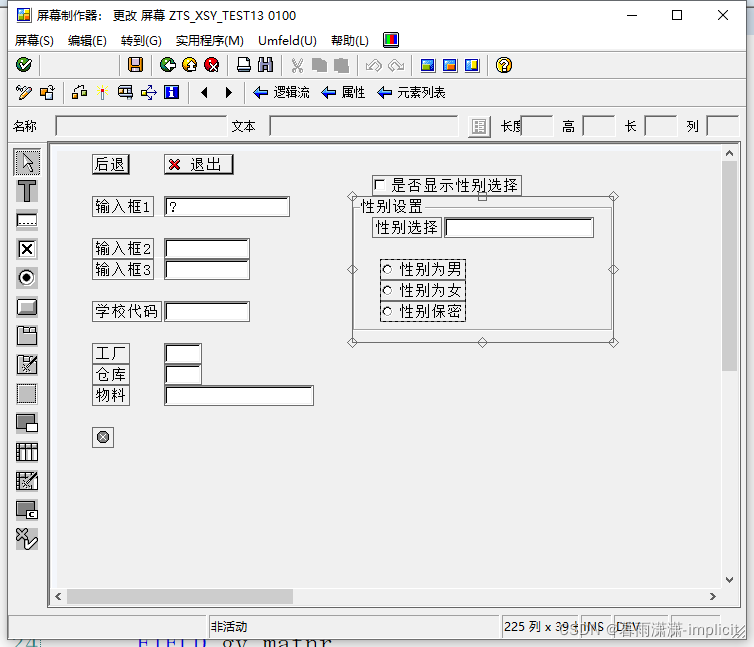Screen dimensions: 754x647
Task: Click the scroll right arrow
Action: pyautogui.click(x=713, y=596)
